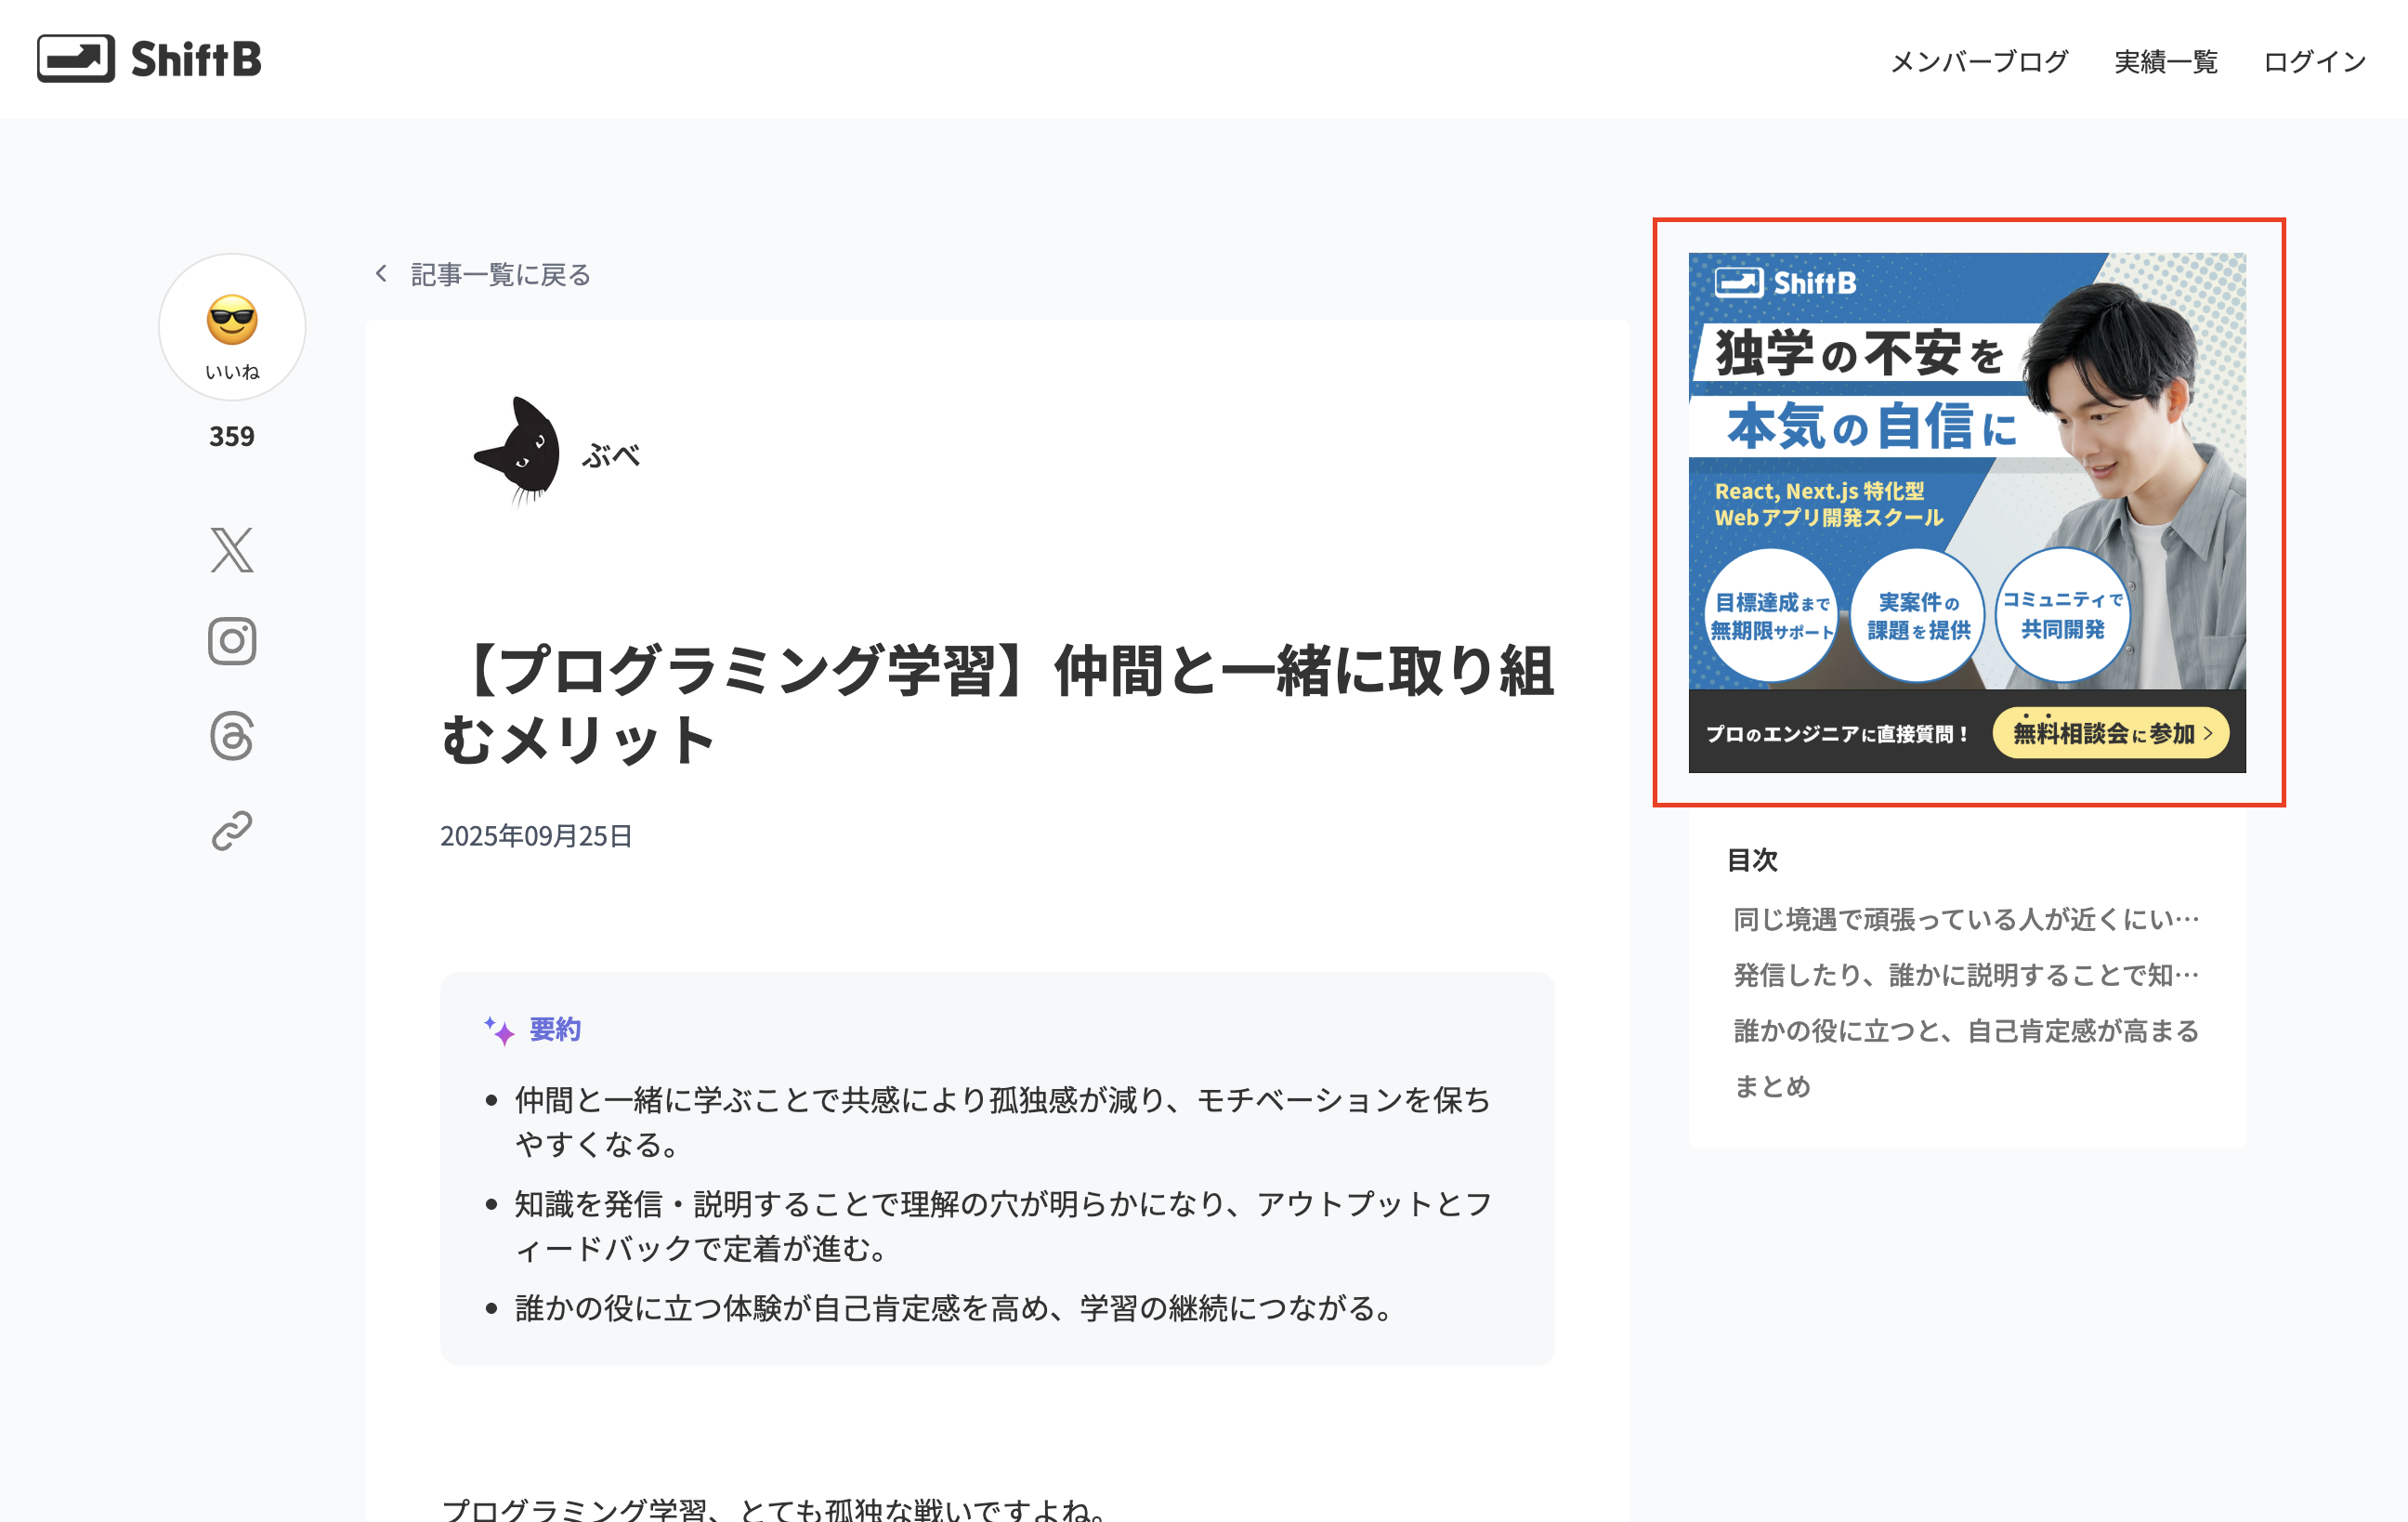The image size is (2408, 1522).
Task: Click back chevron beside 記事一覧に戻る
Action: (x=381, y=274)
